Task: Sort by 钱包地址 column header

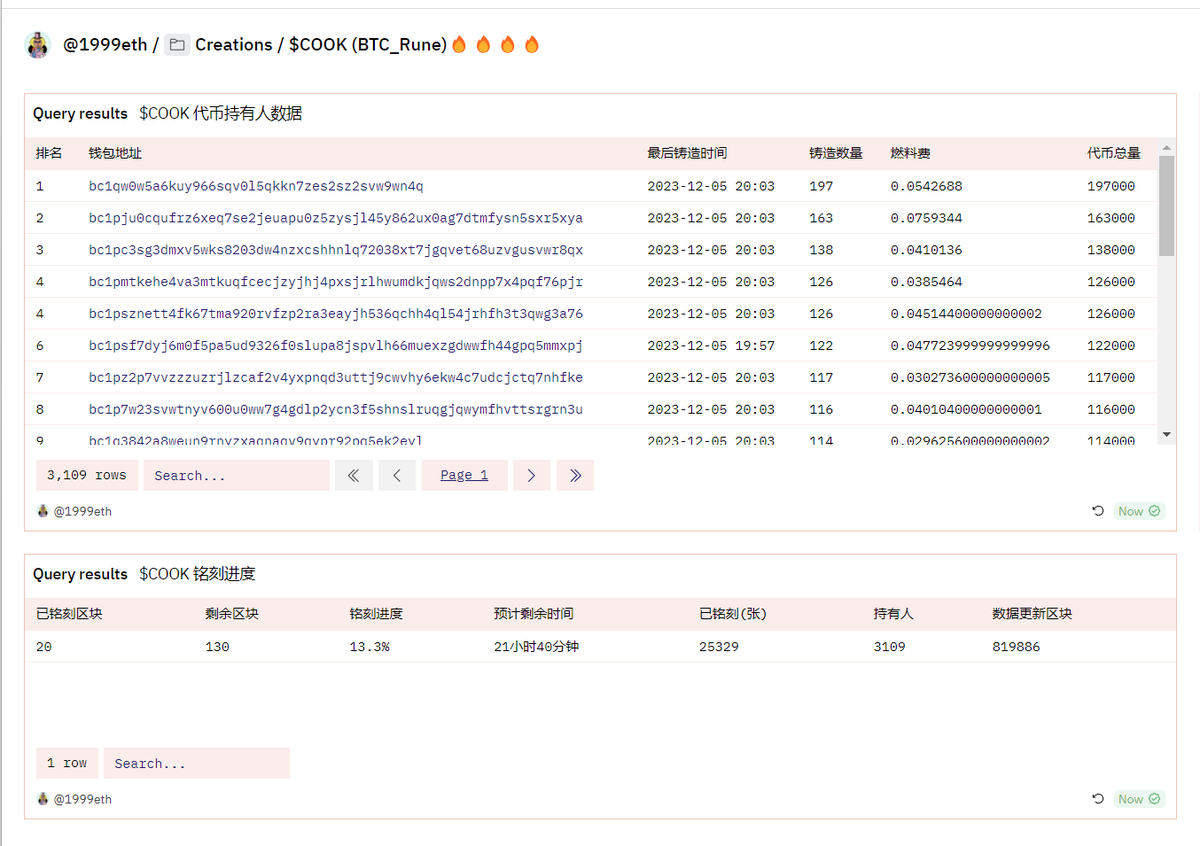Action: [x=115, y=153]
